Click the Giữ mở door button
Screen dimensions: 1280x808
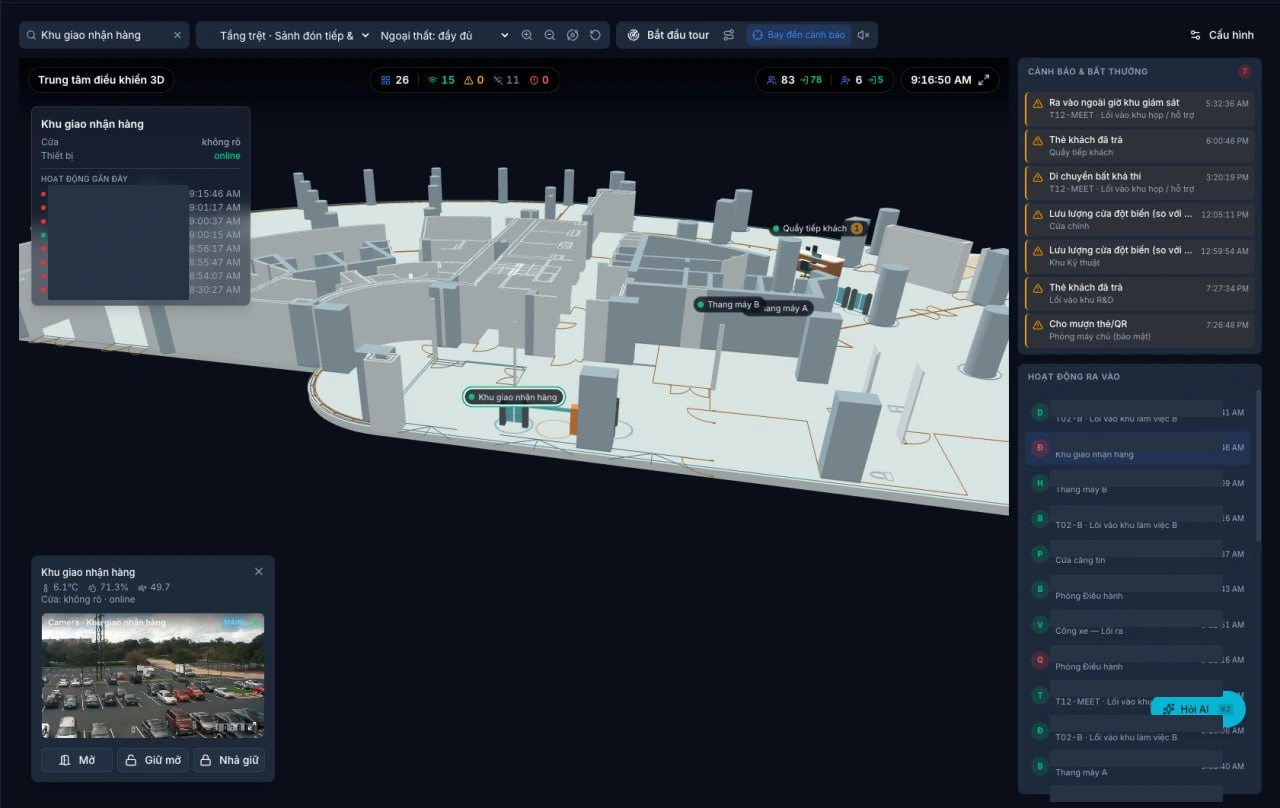coord(153,760)
